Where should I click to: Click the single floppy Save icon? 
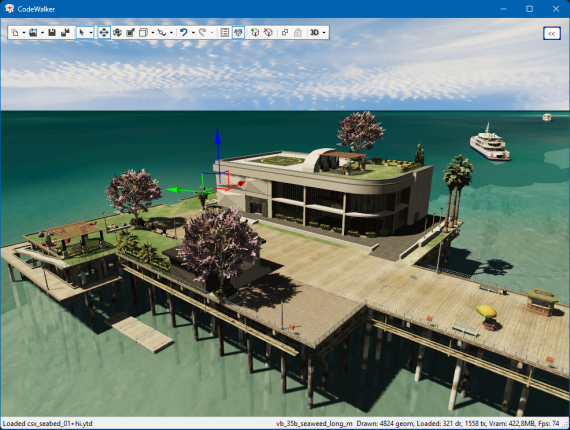click(x=52, y=33)
